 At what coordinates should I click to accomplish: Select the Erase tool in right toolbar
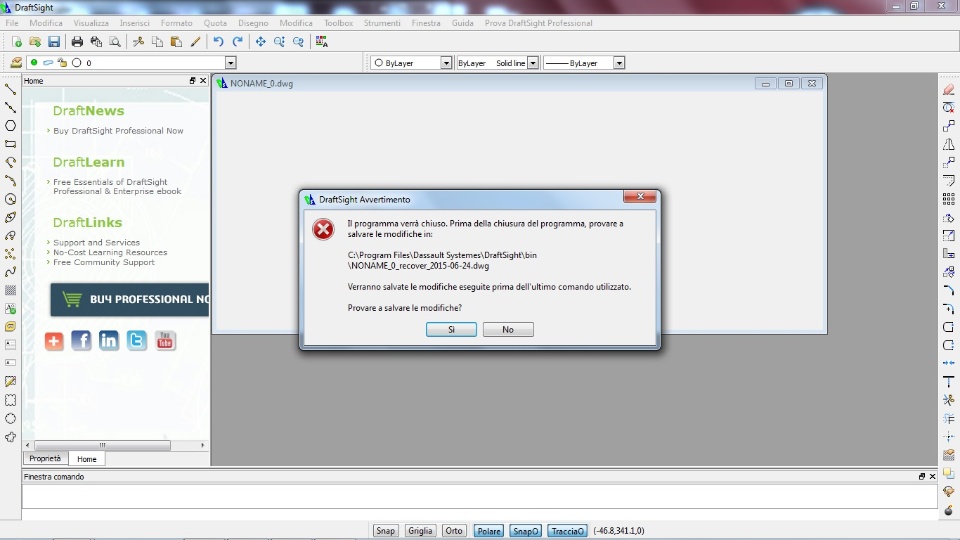pos(948,89)
